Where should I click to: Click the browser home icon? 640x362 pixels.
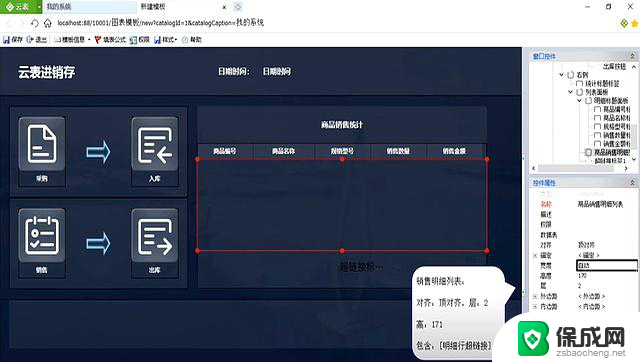pos(48,23)
